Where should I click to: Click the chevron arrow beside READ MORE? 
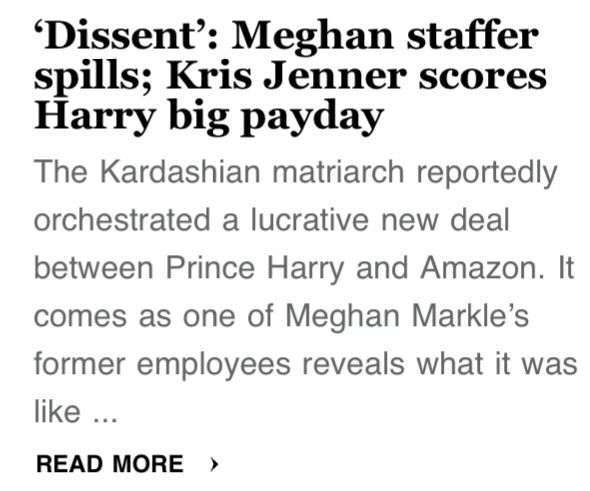(x=214, y=464)
